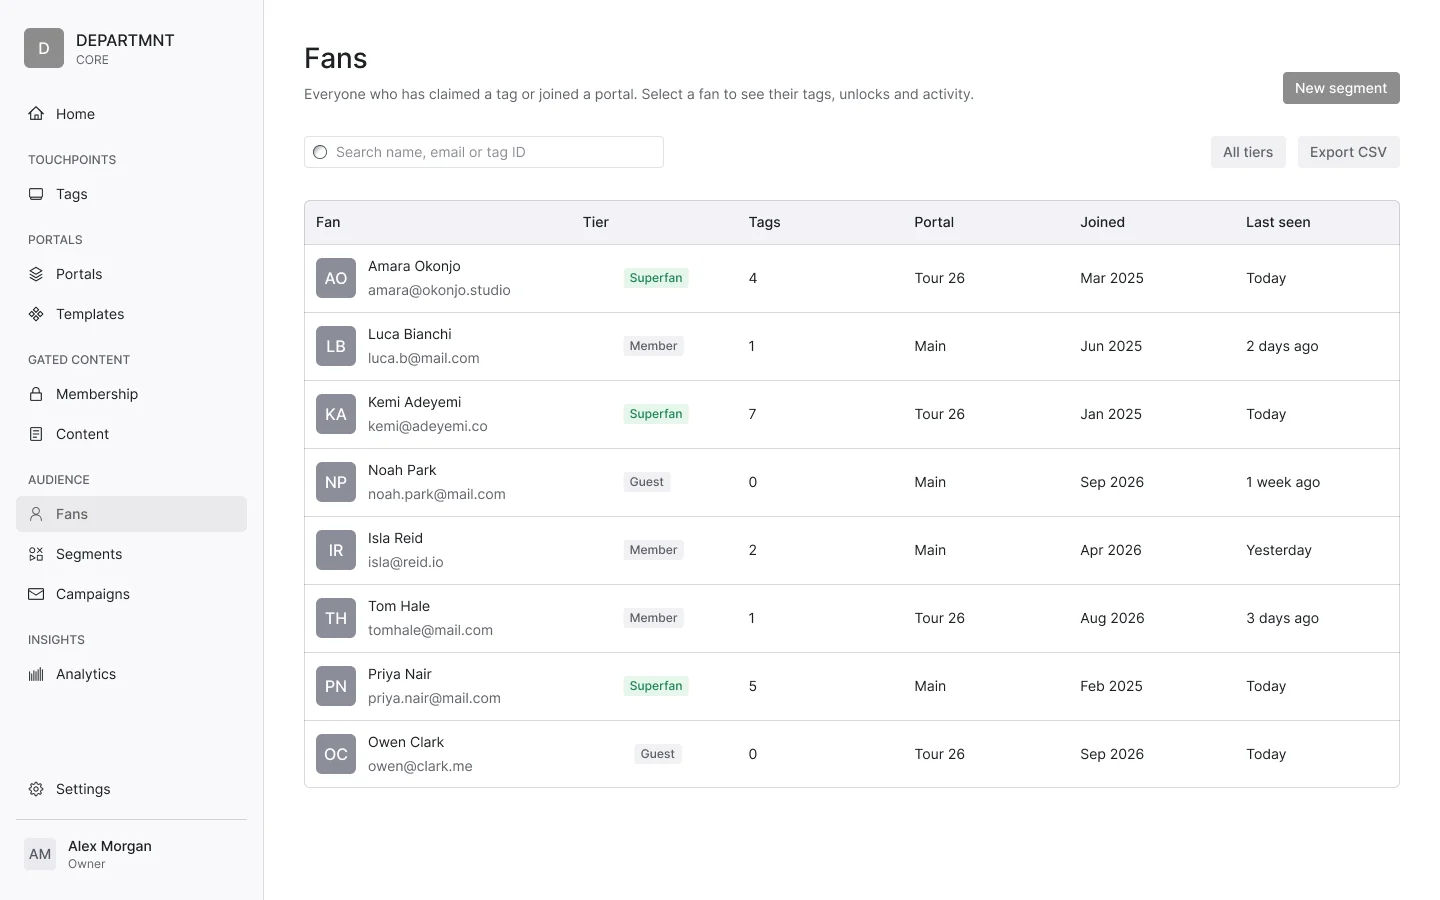Click the Superfan badge for Kemi Adeyemi
This screenshot has width=1440, height=900.
coord(656,414)
